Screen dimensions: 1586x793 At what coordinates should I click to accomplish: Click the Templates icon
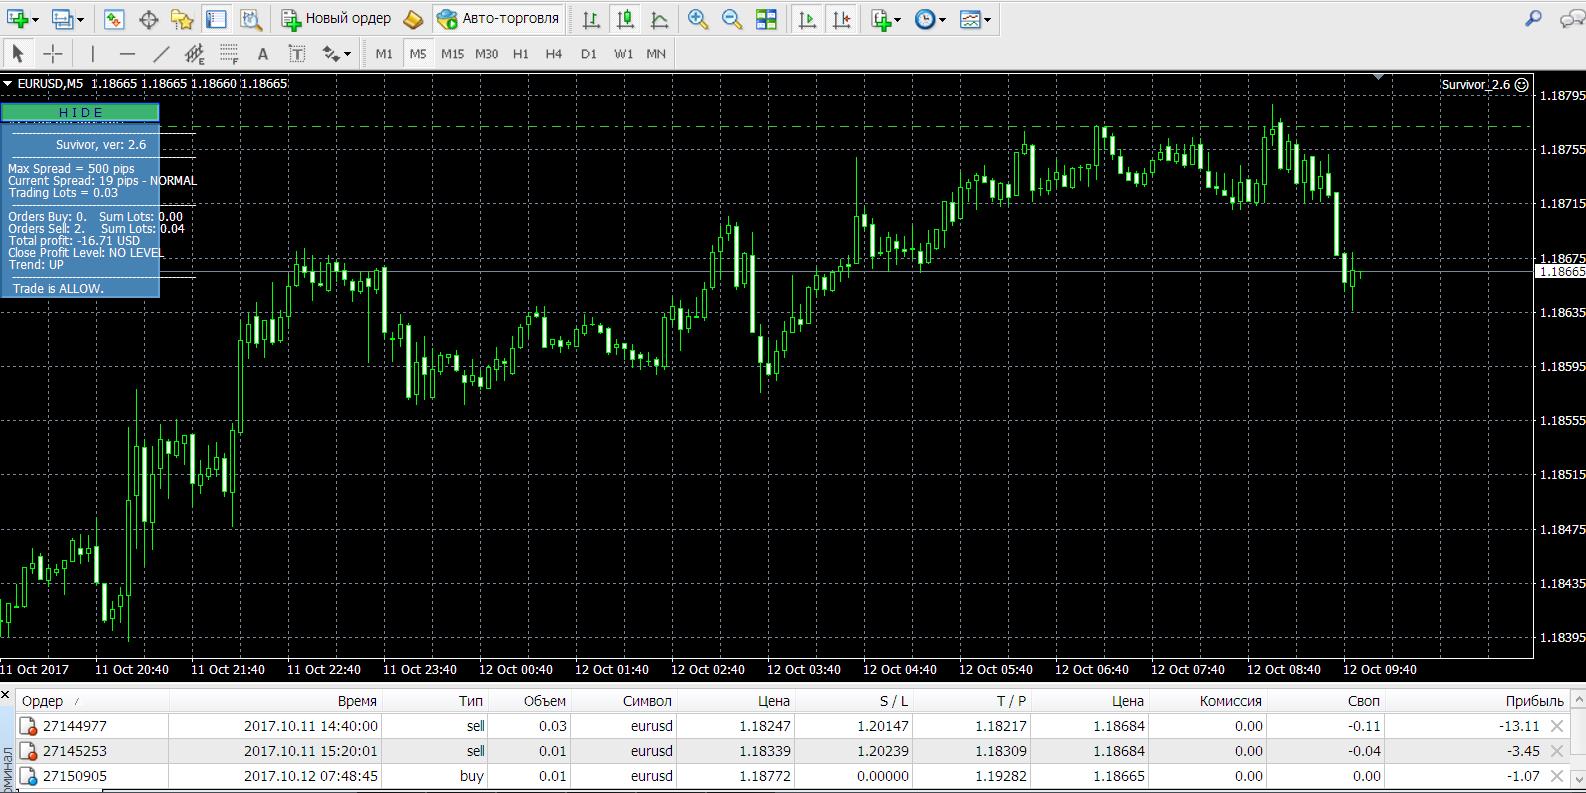point(970,18)
